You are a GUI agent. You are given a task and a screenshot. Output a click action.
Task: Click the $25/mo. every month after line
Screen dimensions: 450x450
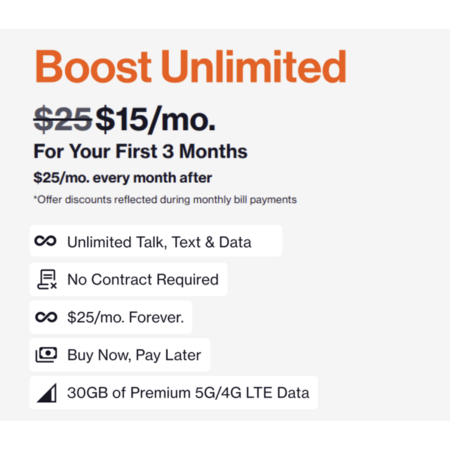[x=123, y=178]
